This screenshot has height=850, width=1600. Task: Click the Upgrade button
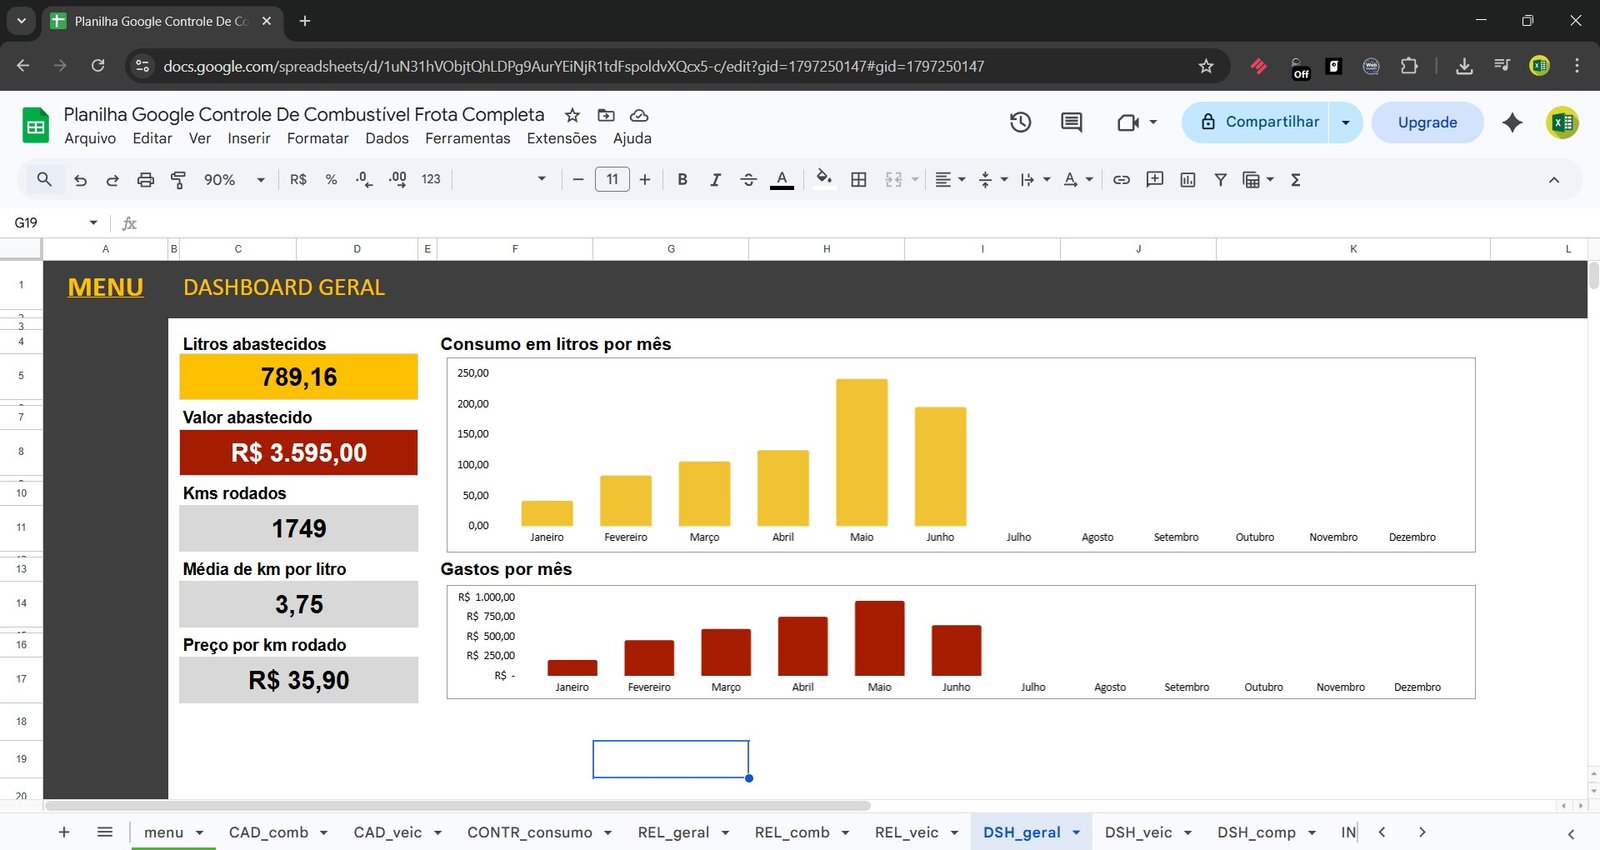pyautogui.click(x=1427, y=122)
